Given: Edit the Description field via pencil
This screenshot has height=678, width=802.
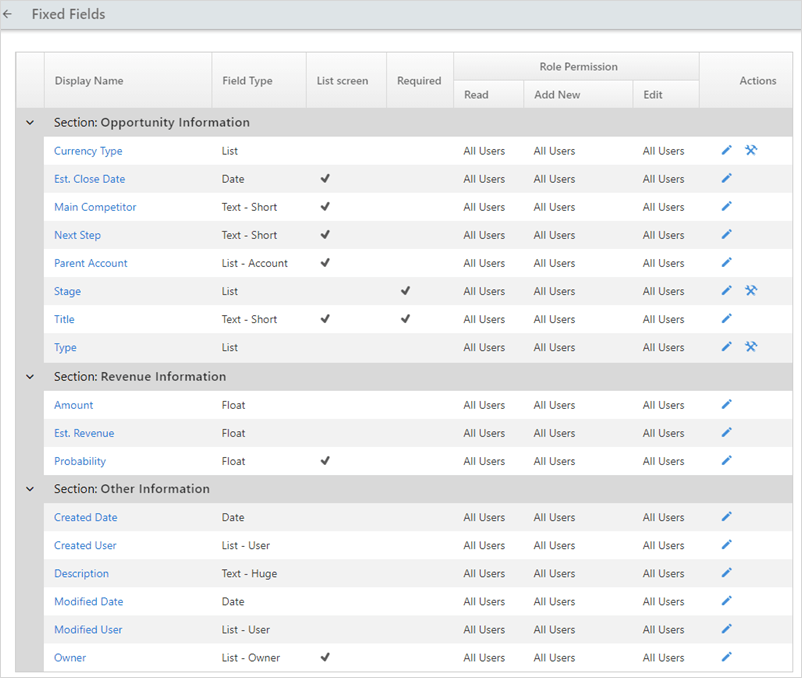Looking at the screenshot, I should [726, 573].
